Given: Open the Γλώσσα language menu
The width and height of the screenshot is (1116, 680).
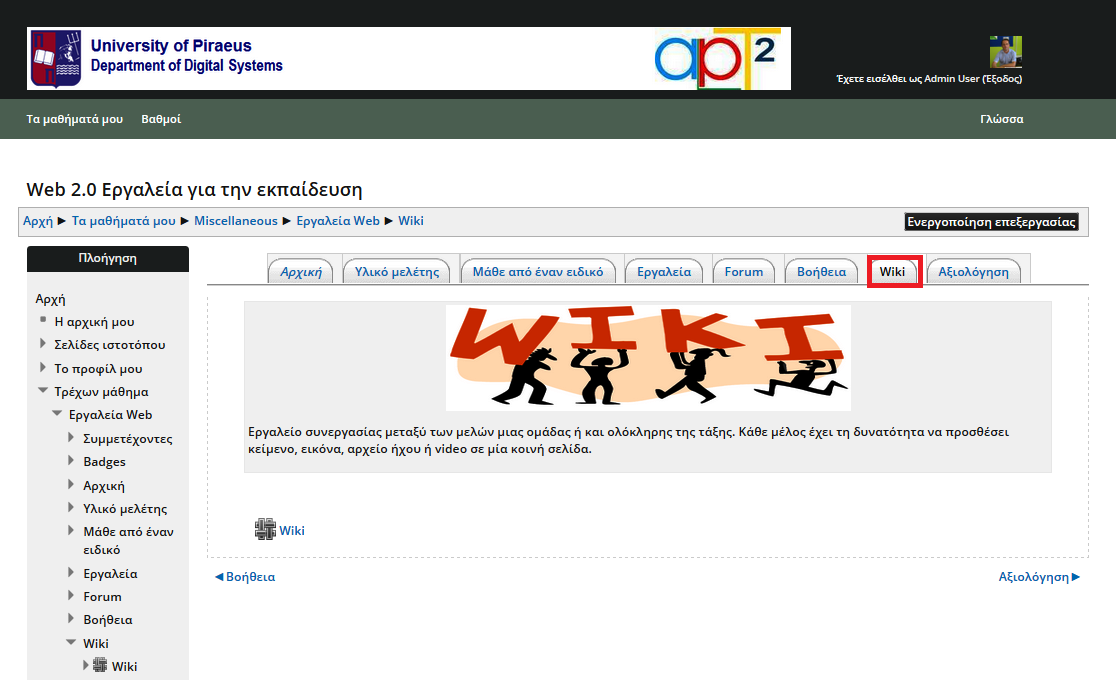Looking at the screenshot, I should click(1001, 119).
